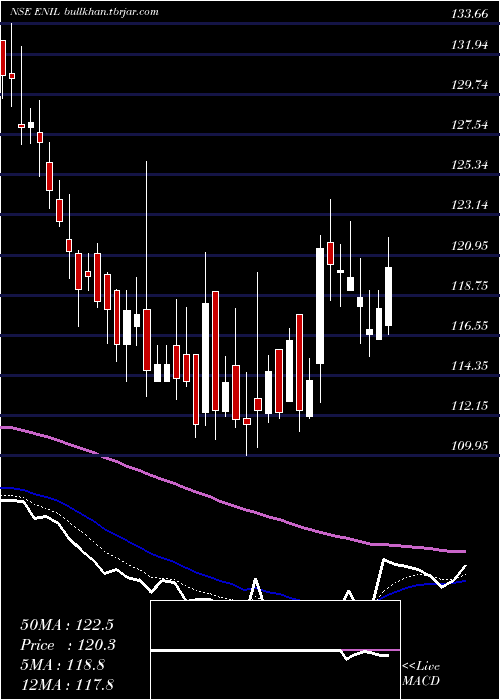Image resolution: width=500 pixels, height=700 pixels.
Task: Click the 131.94 price axis label
Action: point(469,45)
